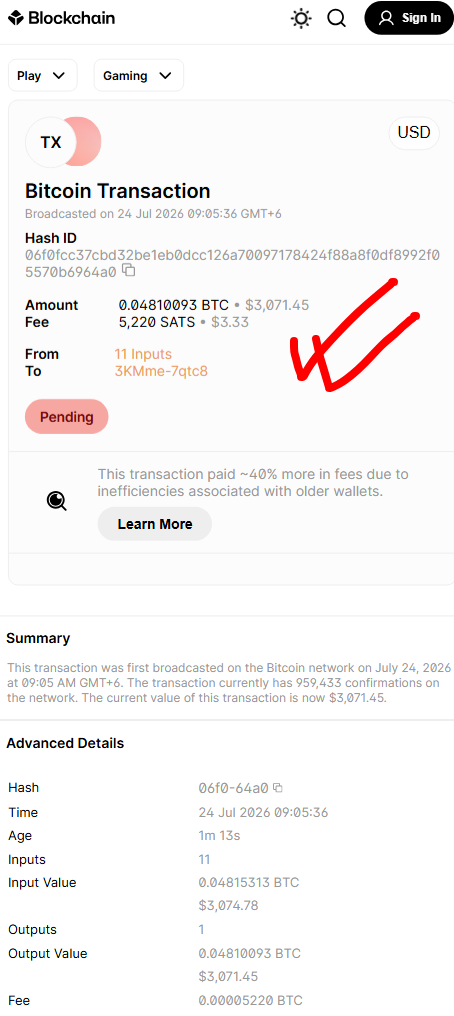Open the 11 Inputs link

click(143, 354)
